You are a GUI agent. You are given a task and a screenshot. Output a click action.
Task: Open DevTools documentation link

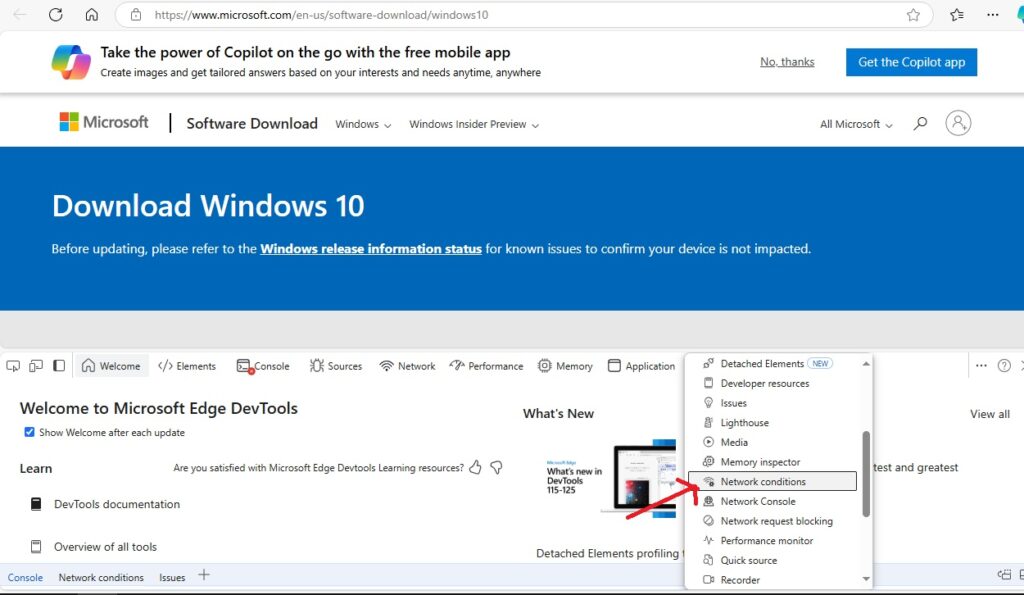(x=117, y=504)
